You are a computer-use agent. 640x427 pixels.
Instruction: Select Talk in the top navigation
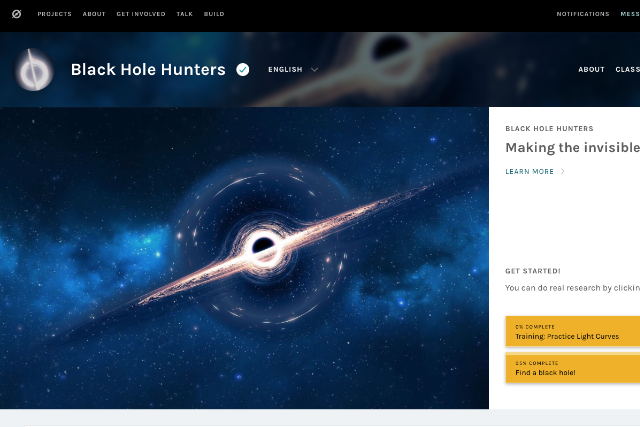pyautogui.click(x=184, y=14)
